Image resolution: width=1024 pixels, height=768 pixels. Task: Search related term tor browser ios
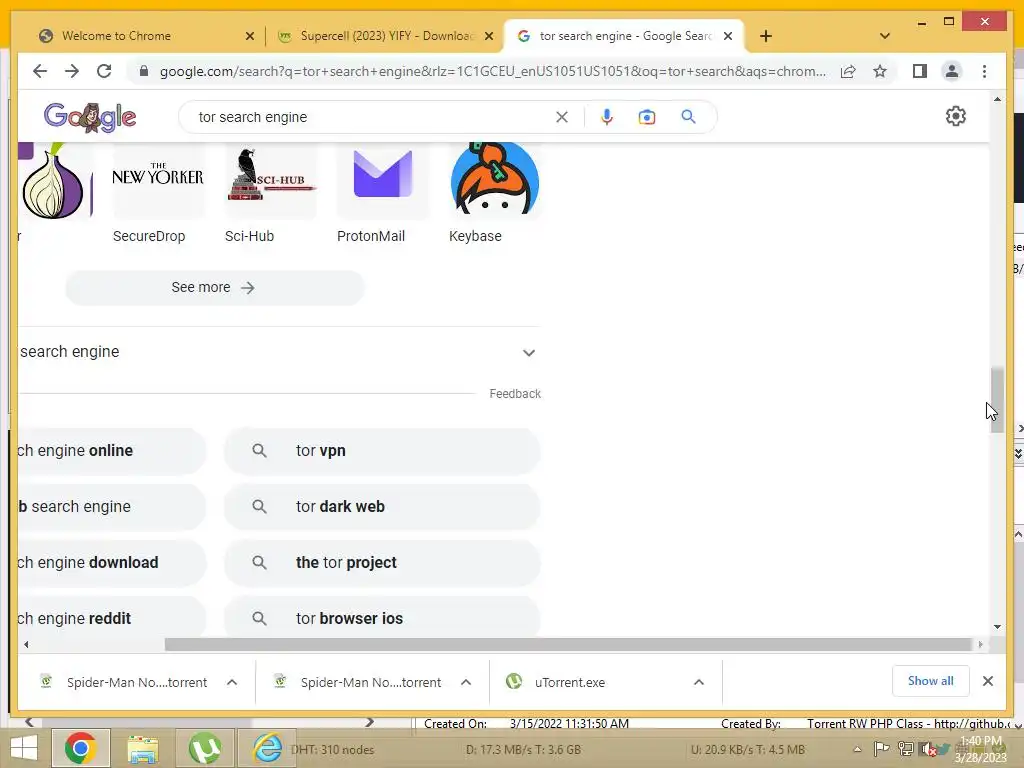tap(382, 618)
